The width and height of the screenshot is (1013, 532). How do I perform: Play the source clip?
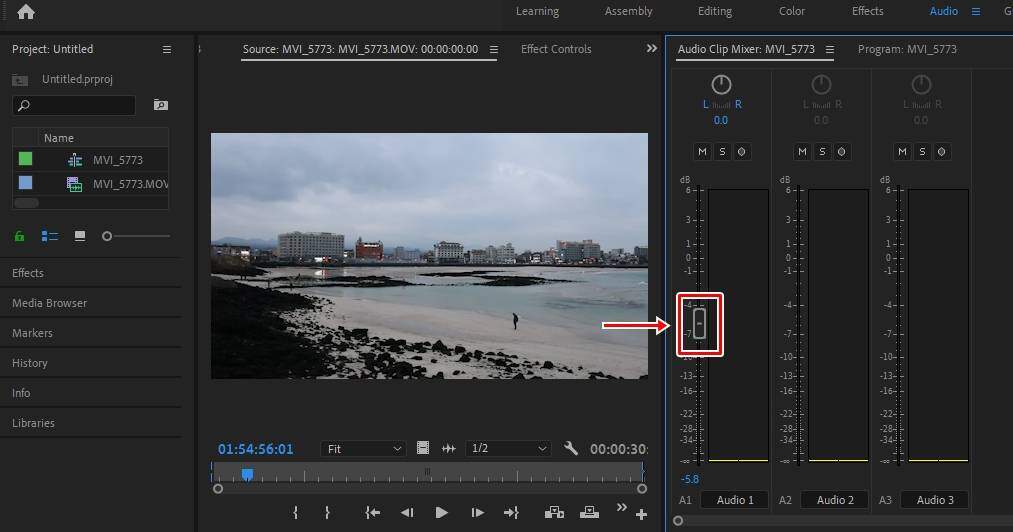coord(441,513)
